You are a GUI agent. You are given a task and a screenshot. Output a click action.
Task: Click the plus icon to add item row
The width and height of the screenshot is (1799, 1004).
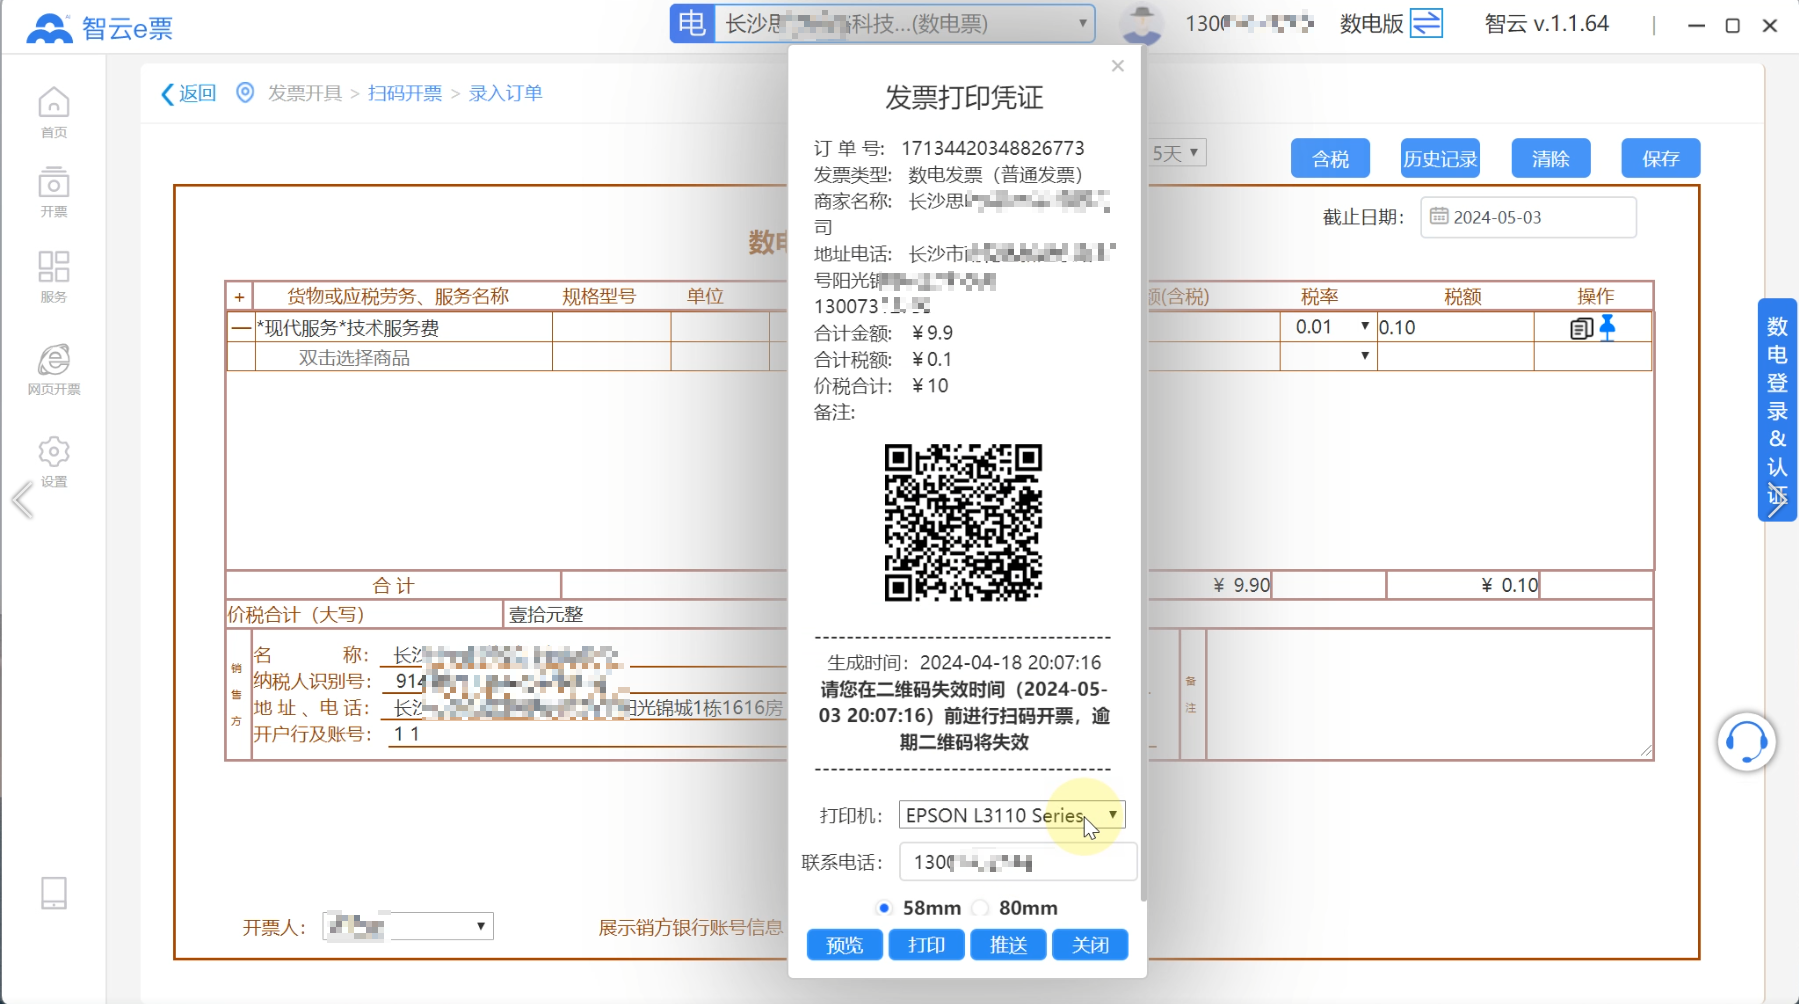tap(239, 297)
